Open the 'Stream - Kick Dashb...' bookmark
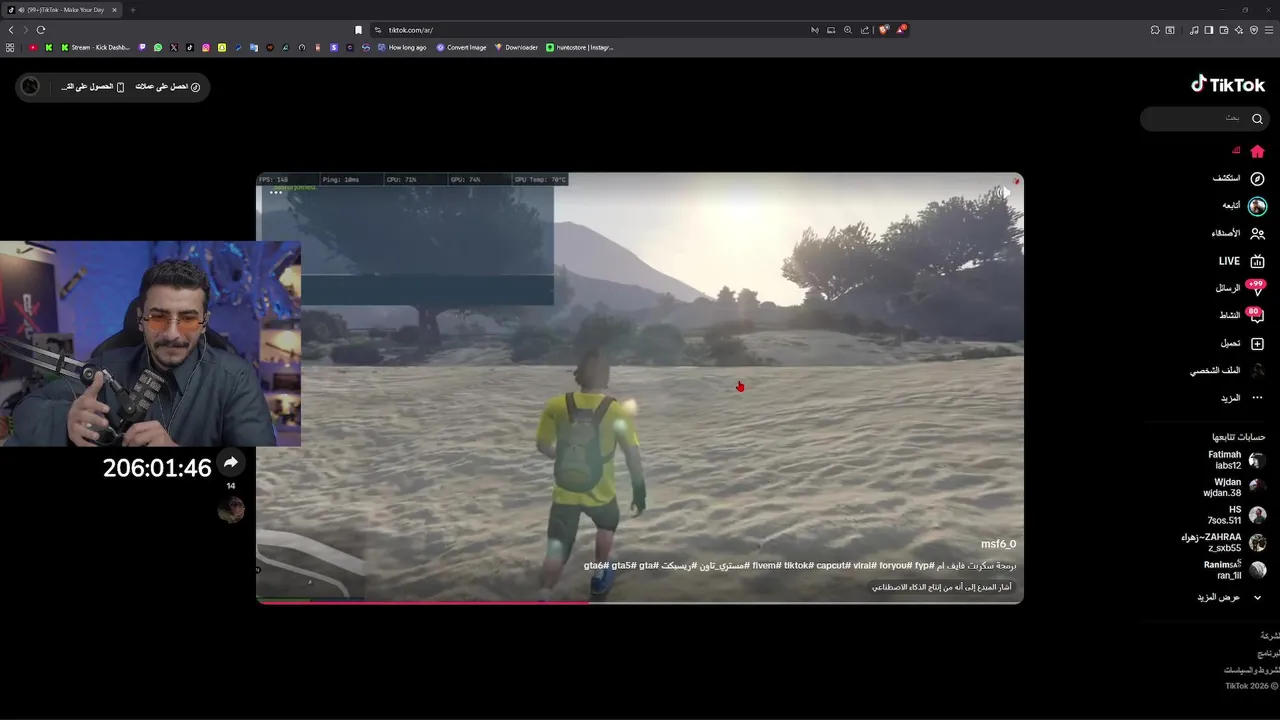1280x720 pixels. tap(95, 47)
